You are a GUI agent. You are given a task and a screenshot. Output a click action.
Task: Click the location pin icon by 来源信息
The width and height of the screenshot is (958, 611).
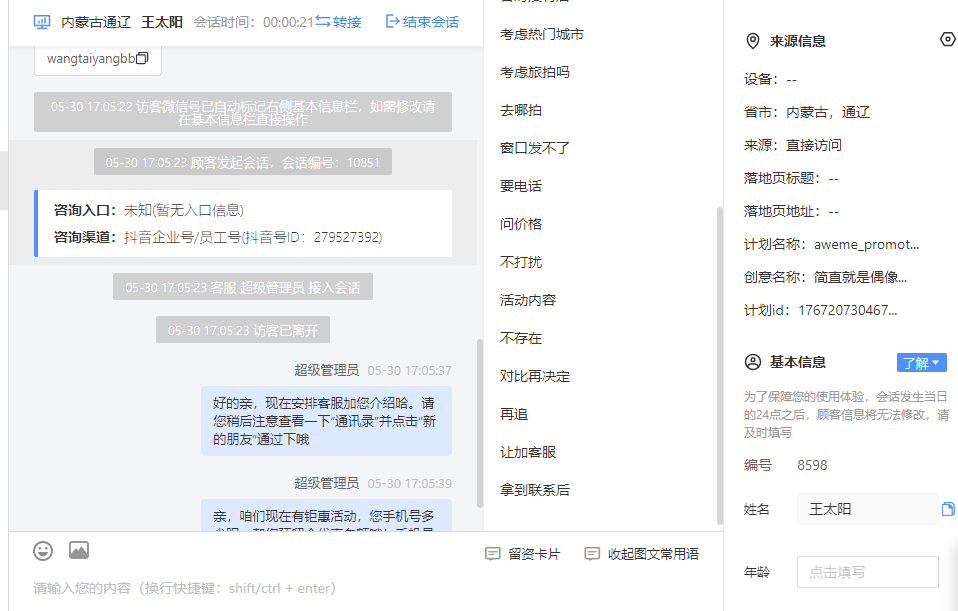pyautogui.click(x=753, y=41)
